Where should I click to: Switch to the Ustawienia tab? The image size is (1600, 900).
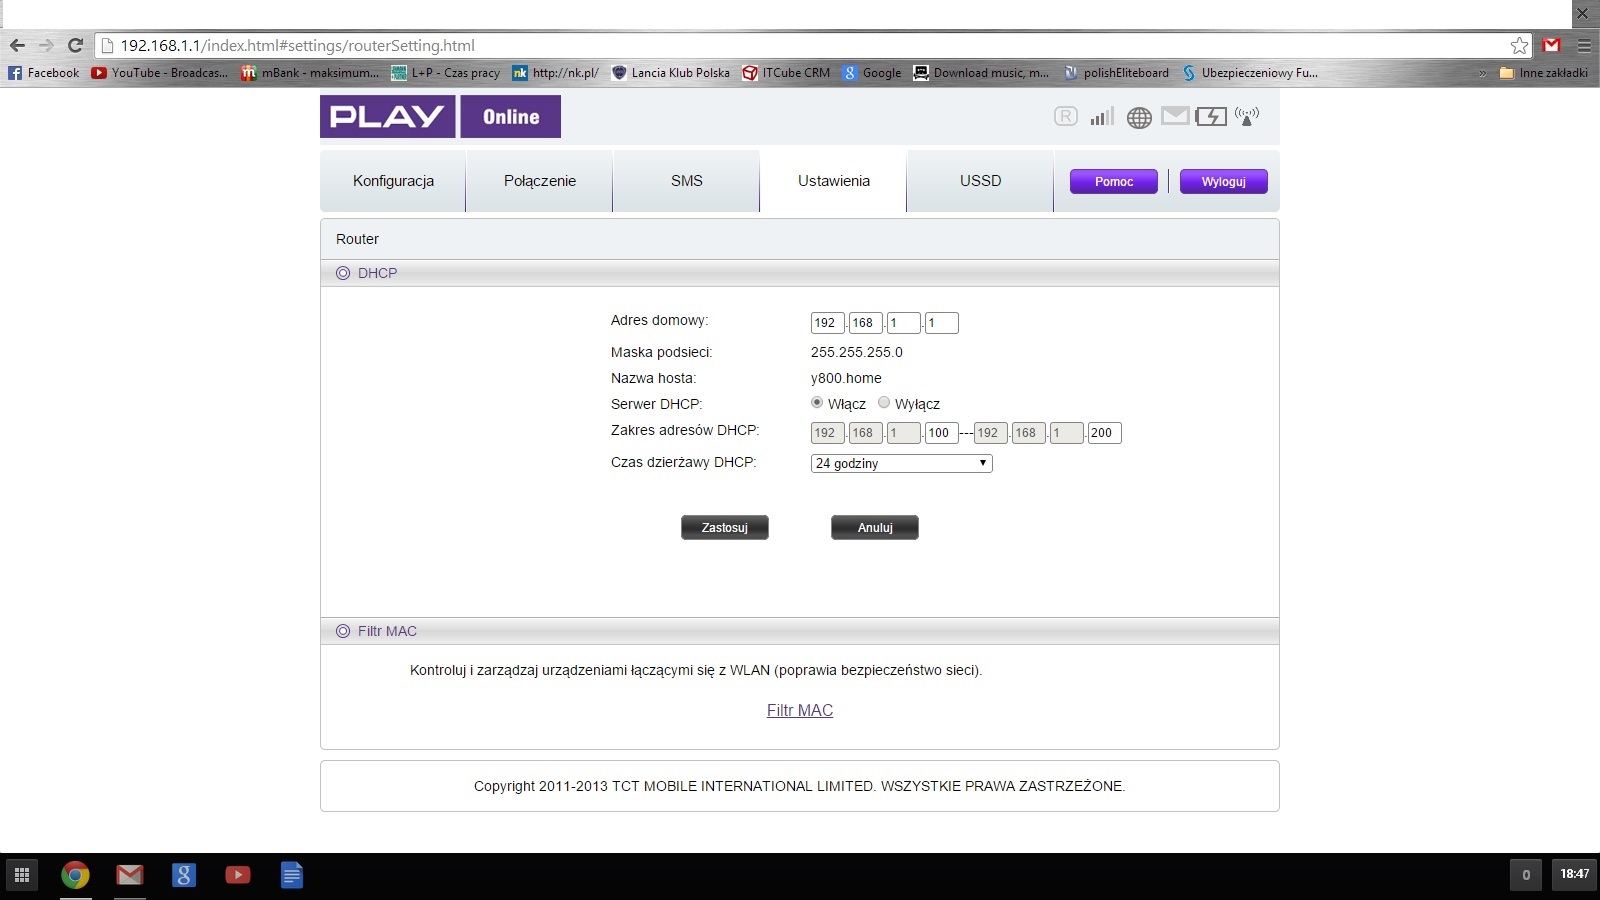[x=832, y=181]
